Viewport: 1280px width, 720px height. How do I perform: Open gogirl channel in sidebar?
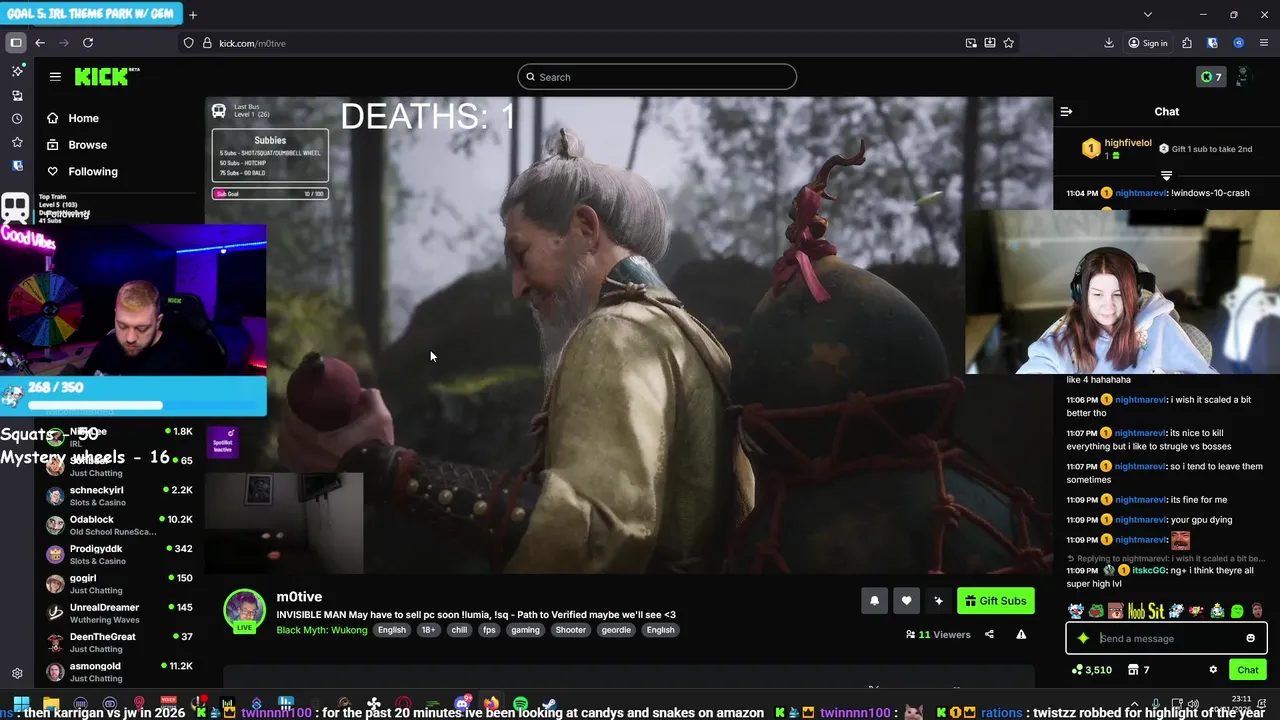coord(120,583)
